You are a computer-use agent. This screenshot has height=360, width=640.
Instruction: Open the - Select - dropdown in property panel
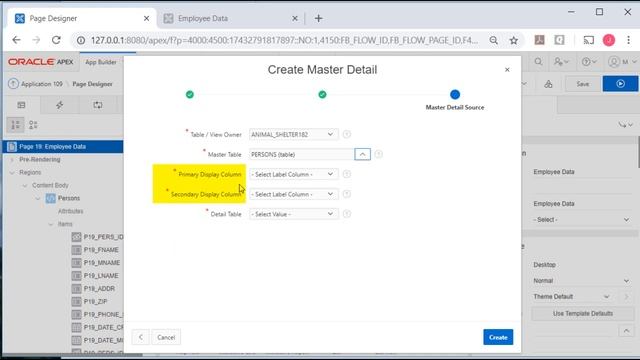tap(581, 220)
